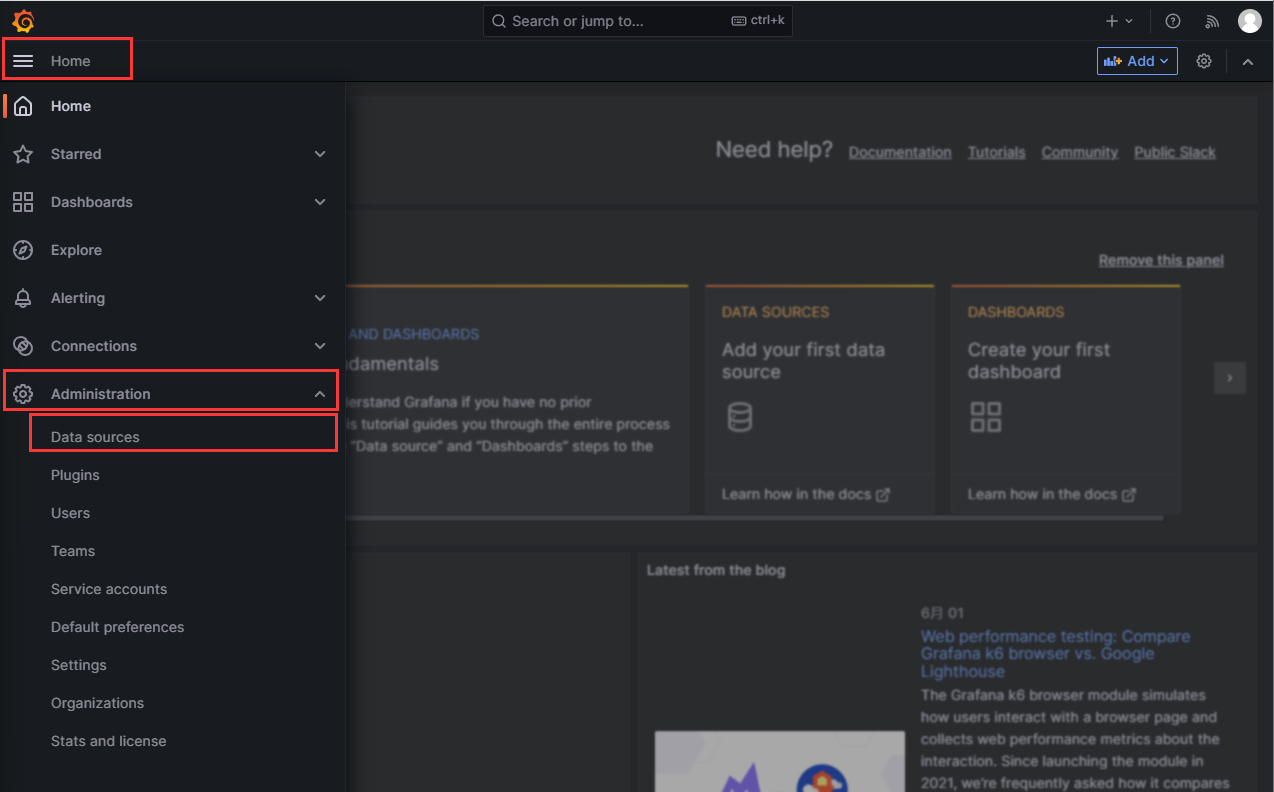1274x792 pixels.
Task: Click the Remove this panel link
Action: (x=1160, y=260)
